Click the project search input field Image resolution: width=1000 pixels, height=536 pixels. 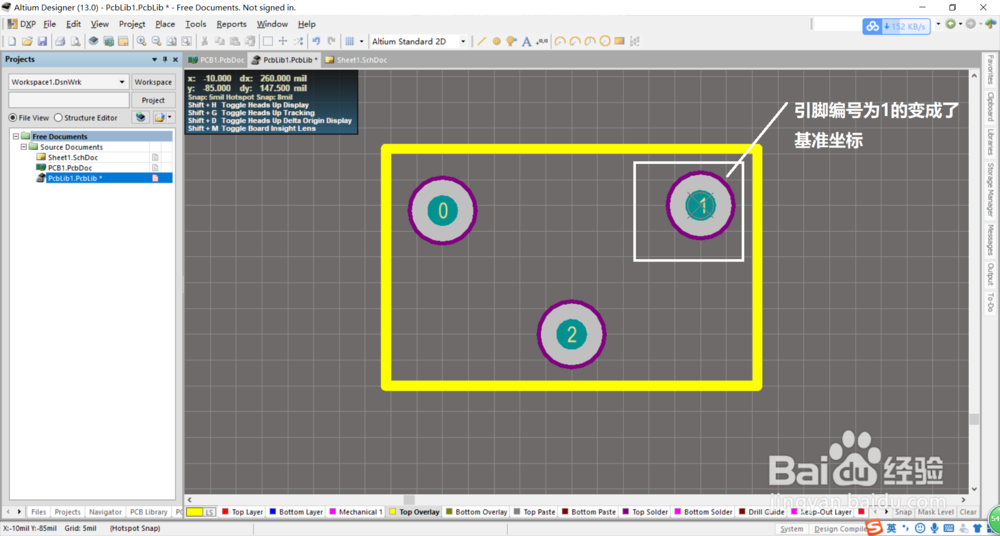tap(69, 100)
